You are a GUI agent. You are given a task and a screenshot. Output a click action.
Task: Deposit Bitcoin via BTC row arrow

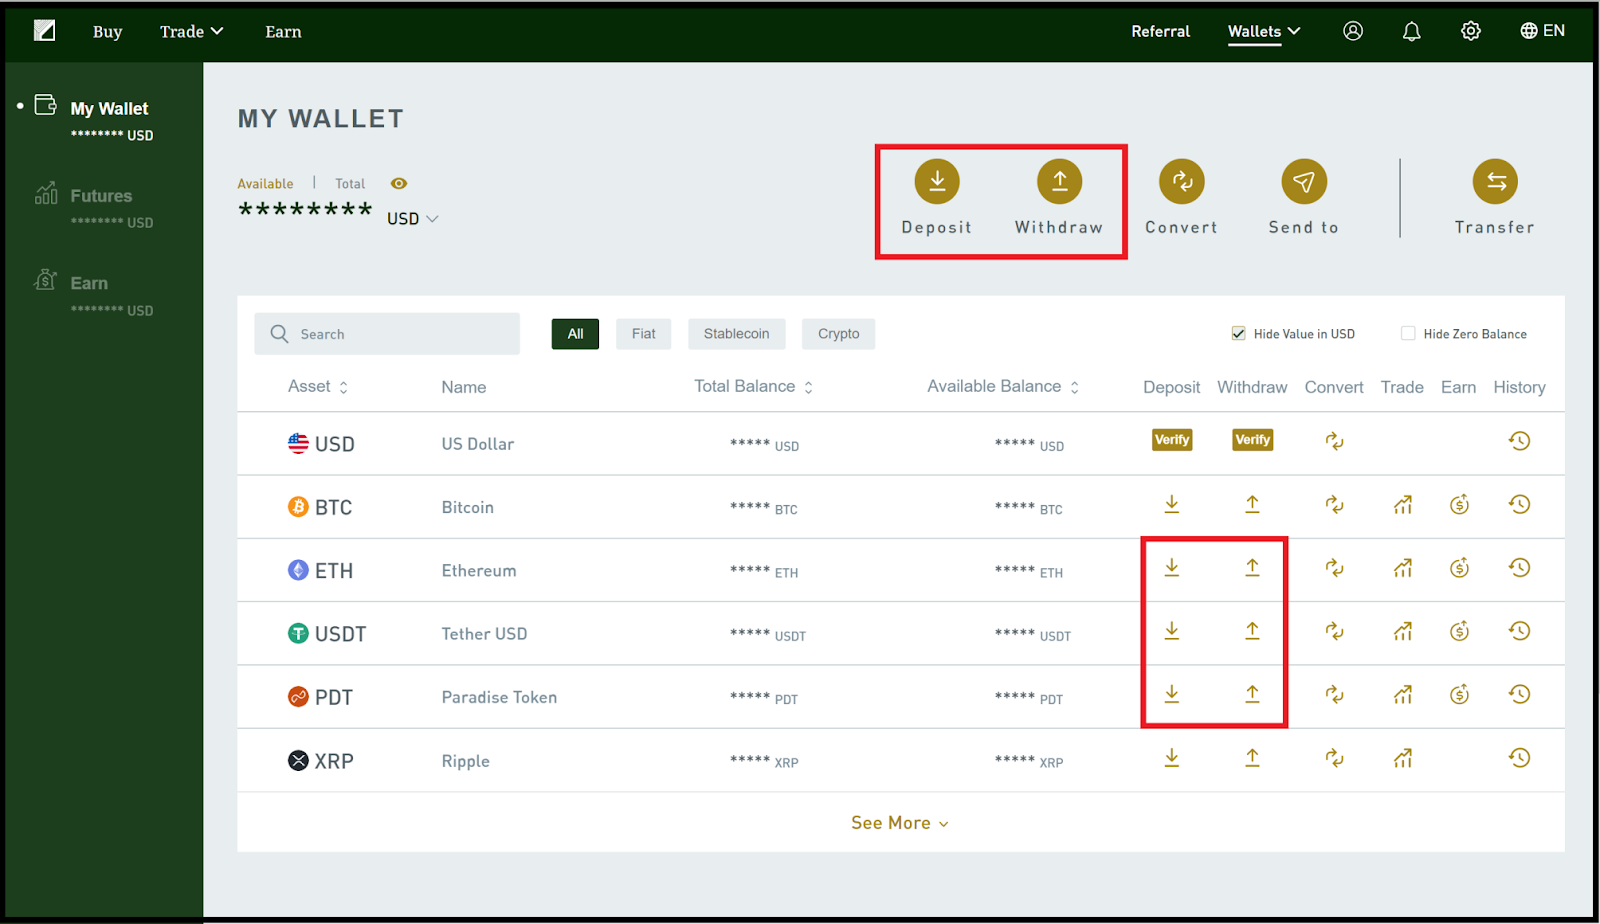click(x=1172, y=504)
